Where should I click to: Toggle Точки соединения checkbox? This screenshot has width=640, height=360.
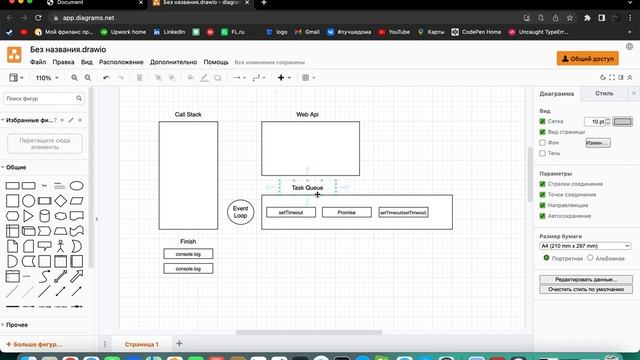(x=542, y=195)
